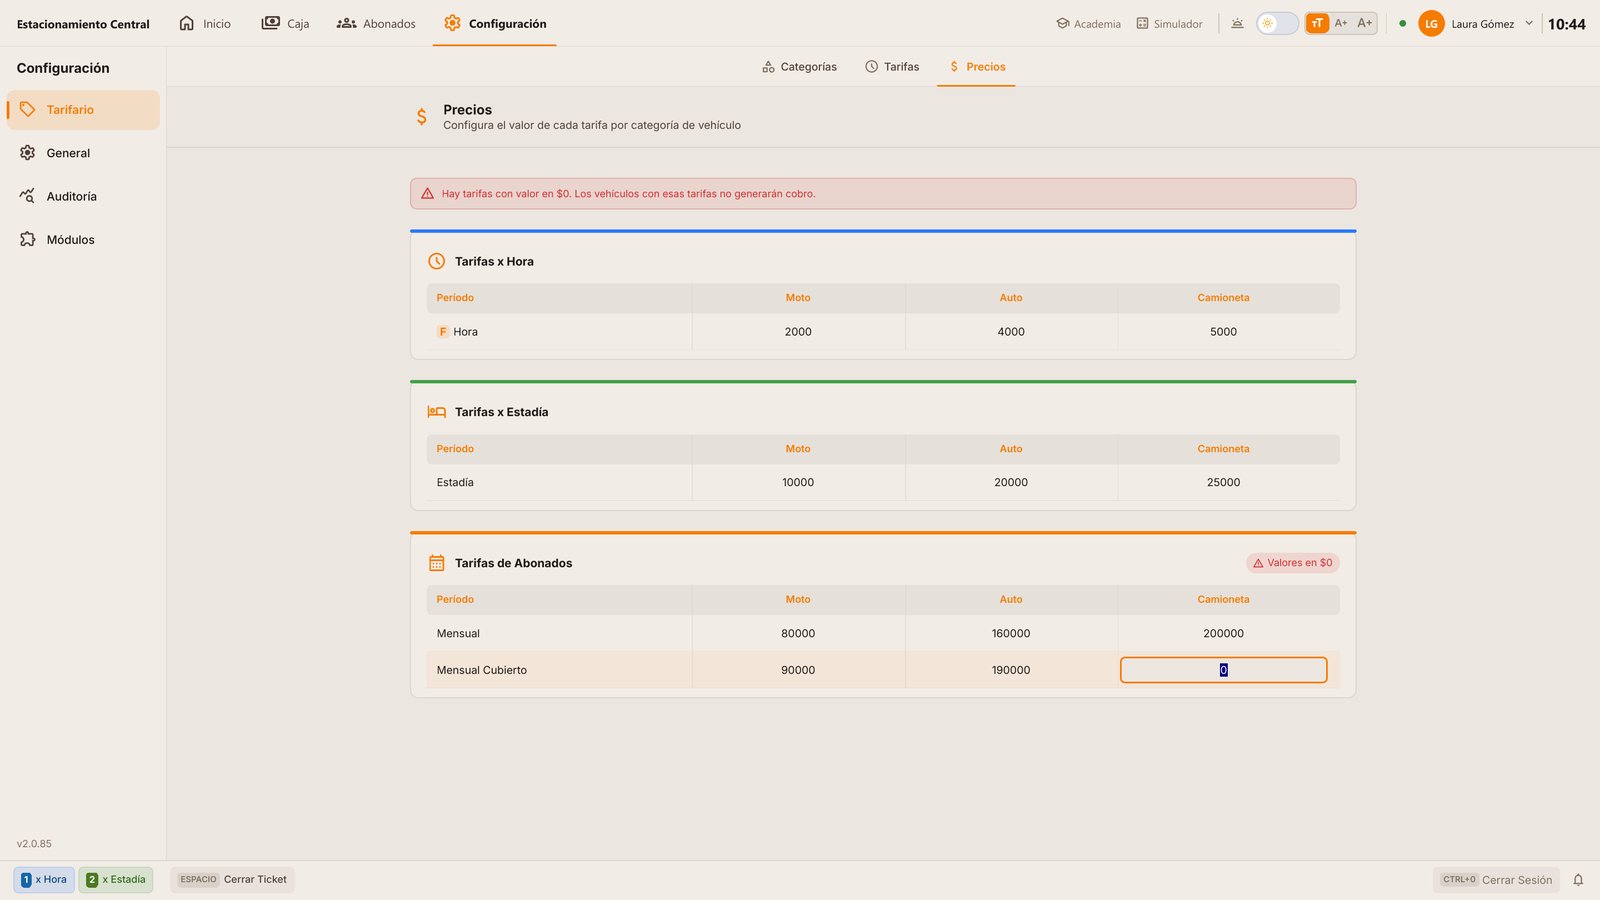This screenshot has width=1600, height=900.
Task: Click the calendar icon beside Tarifas de Abonados
Action: (436, 563)
